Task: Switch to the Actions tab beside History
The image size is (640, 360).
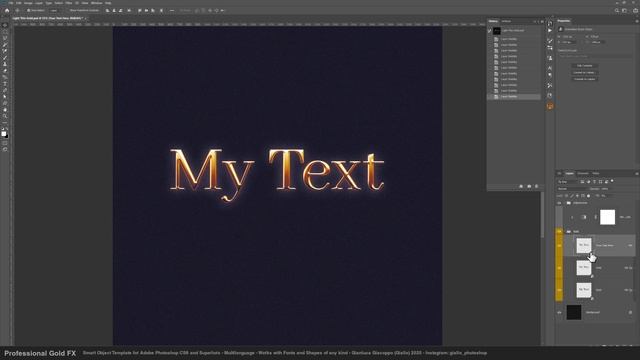Action: (x=506, y=21)
